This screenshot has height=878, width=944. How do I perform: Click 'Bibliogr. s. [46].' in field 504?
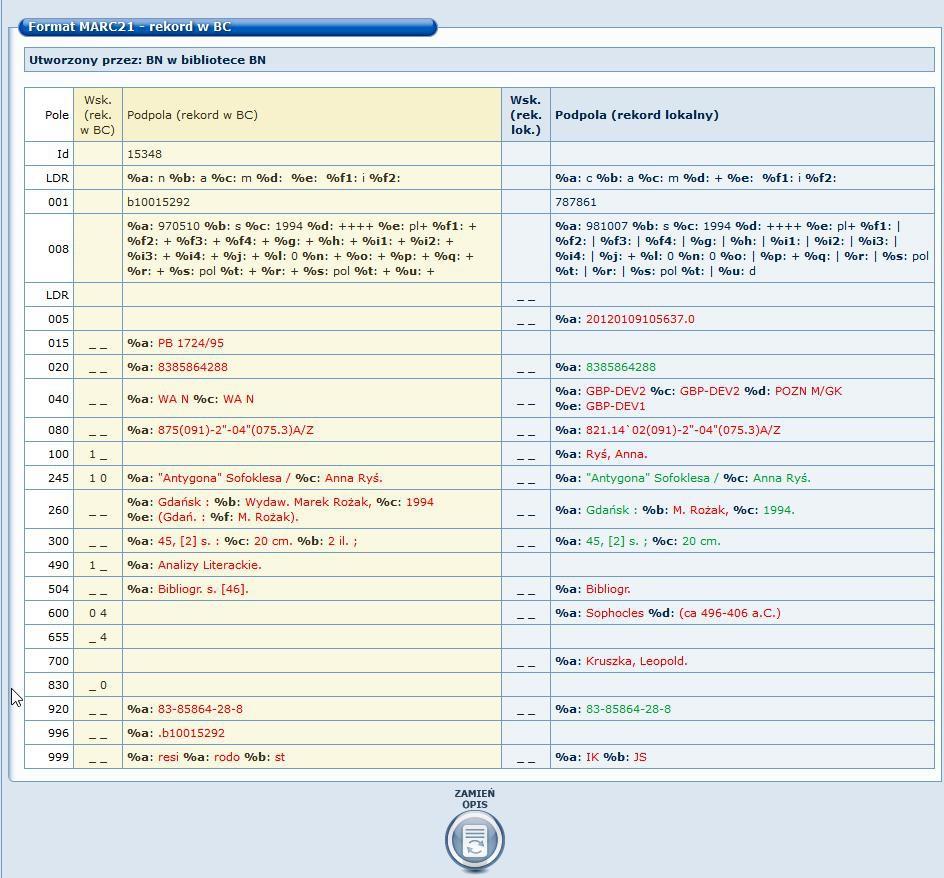[x=203, y=590]
